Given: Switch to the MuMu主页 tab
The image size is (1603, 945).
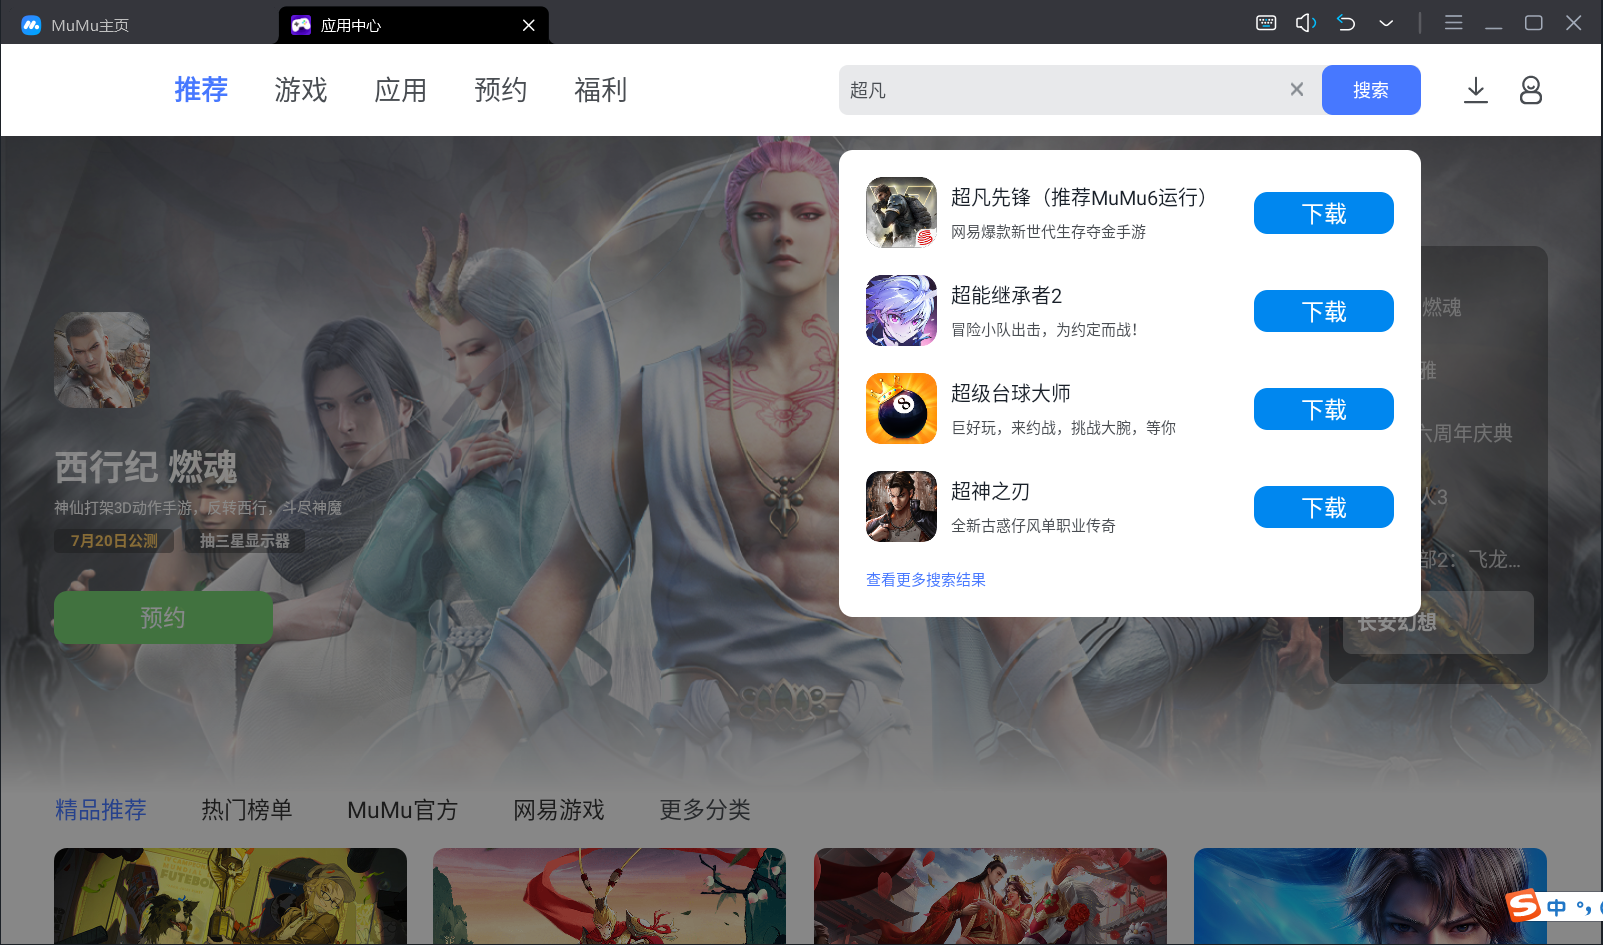Looking at the screenshot, I should [90, 25].
